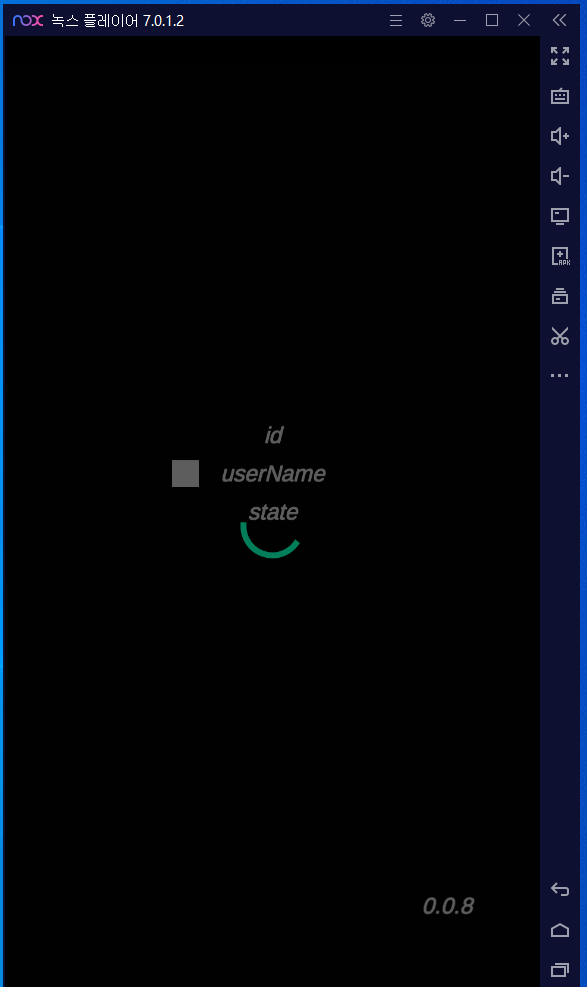The height and width of the screenshot is (987, 587).
Task: Open the screen display icon
Action: click(x=559, y=216)
